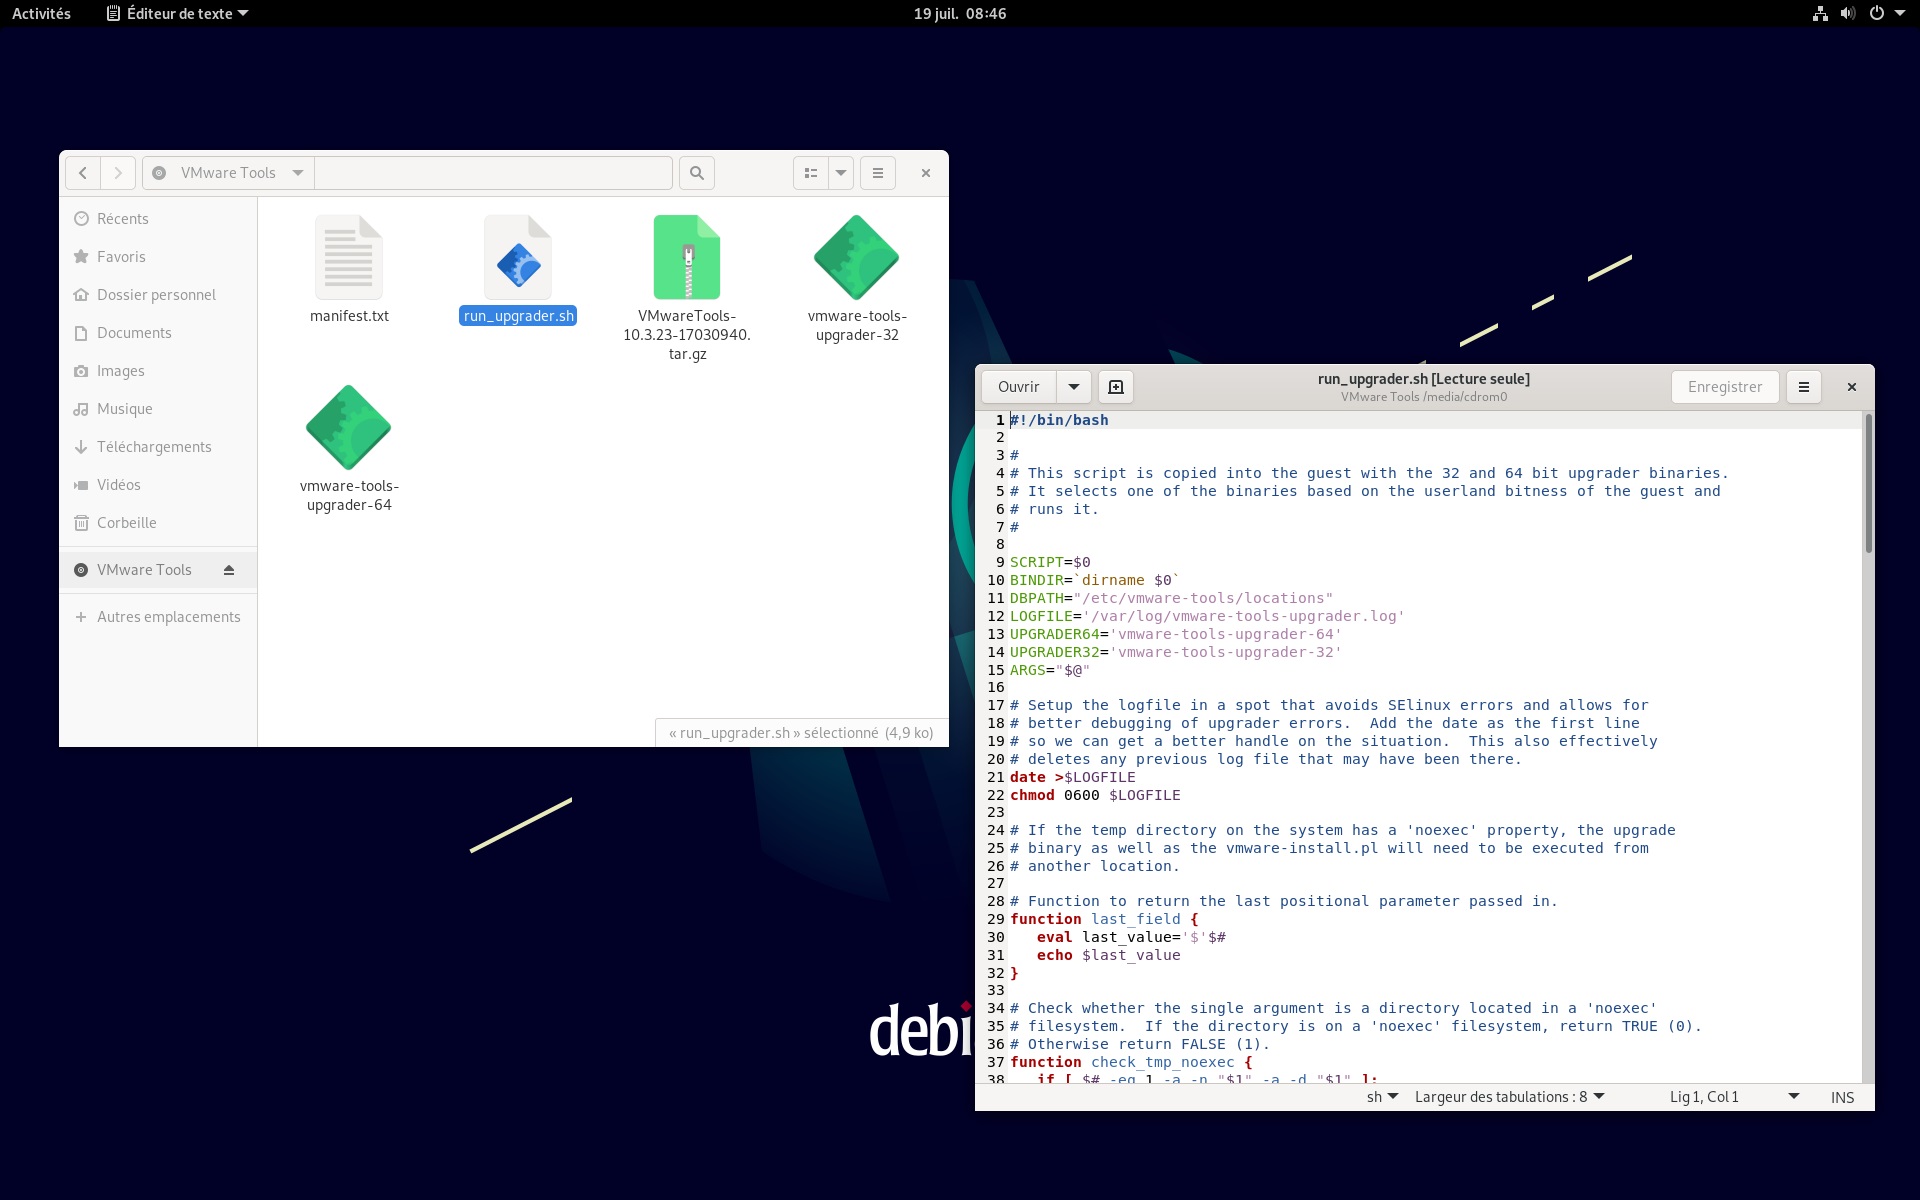Expand the recent files arrow beside Ouvrir
This screenshot has height=1200, width=1920.
[1073, 387]
